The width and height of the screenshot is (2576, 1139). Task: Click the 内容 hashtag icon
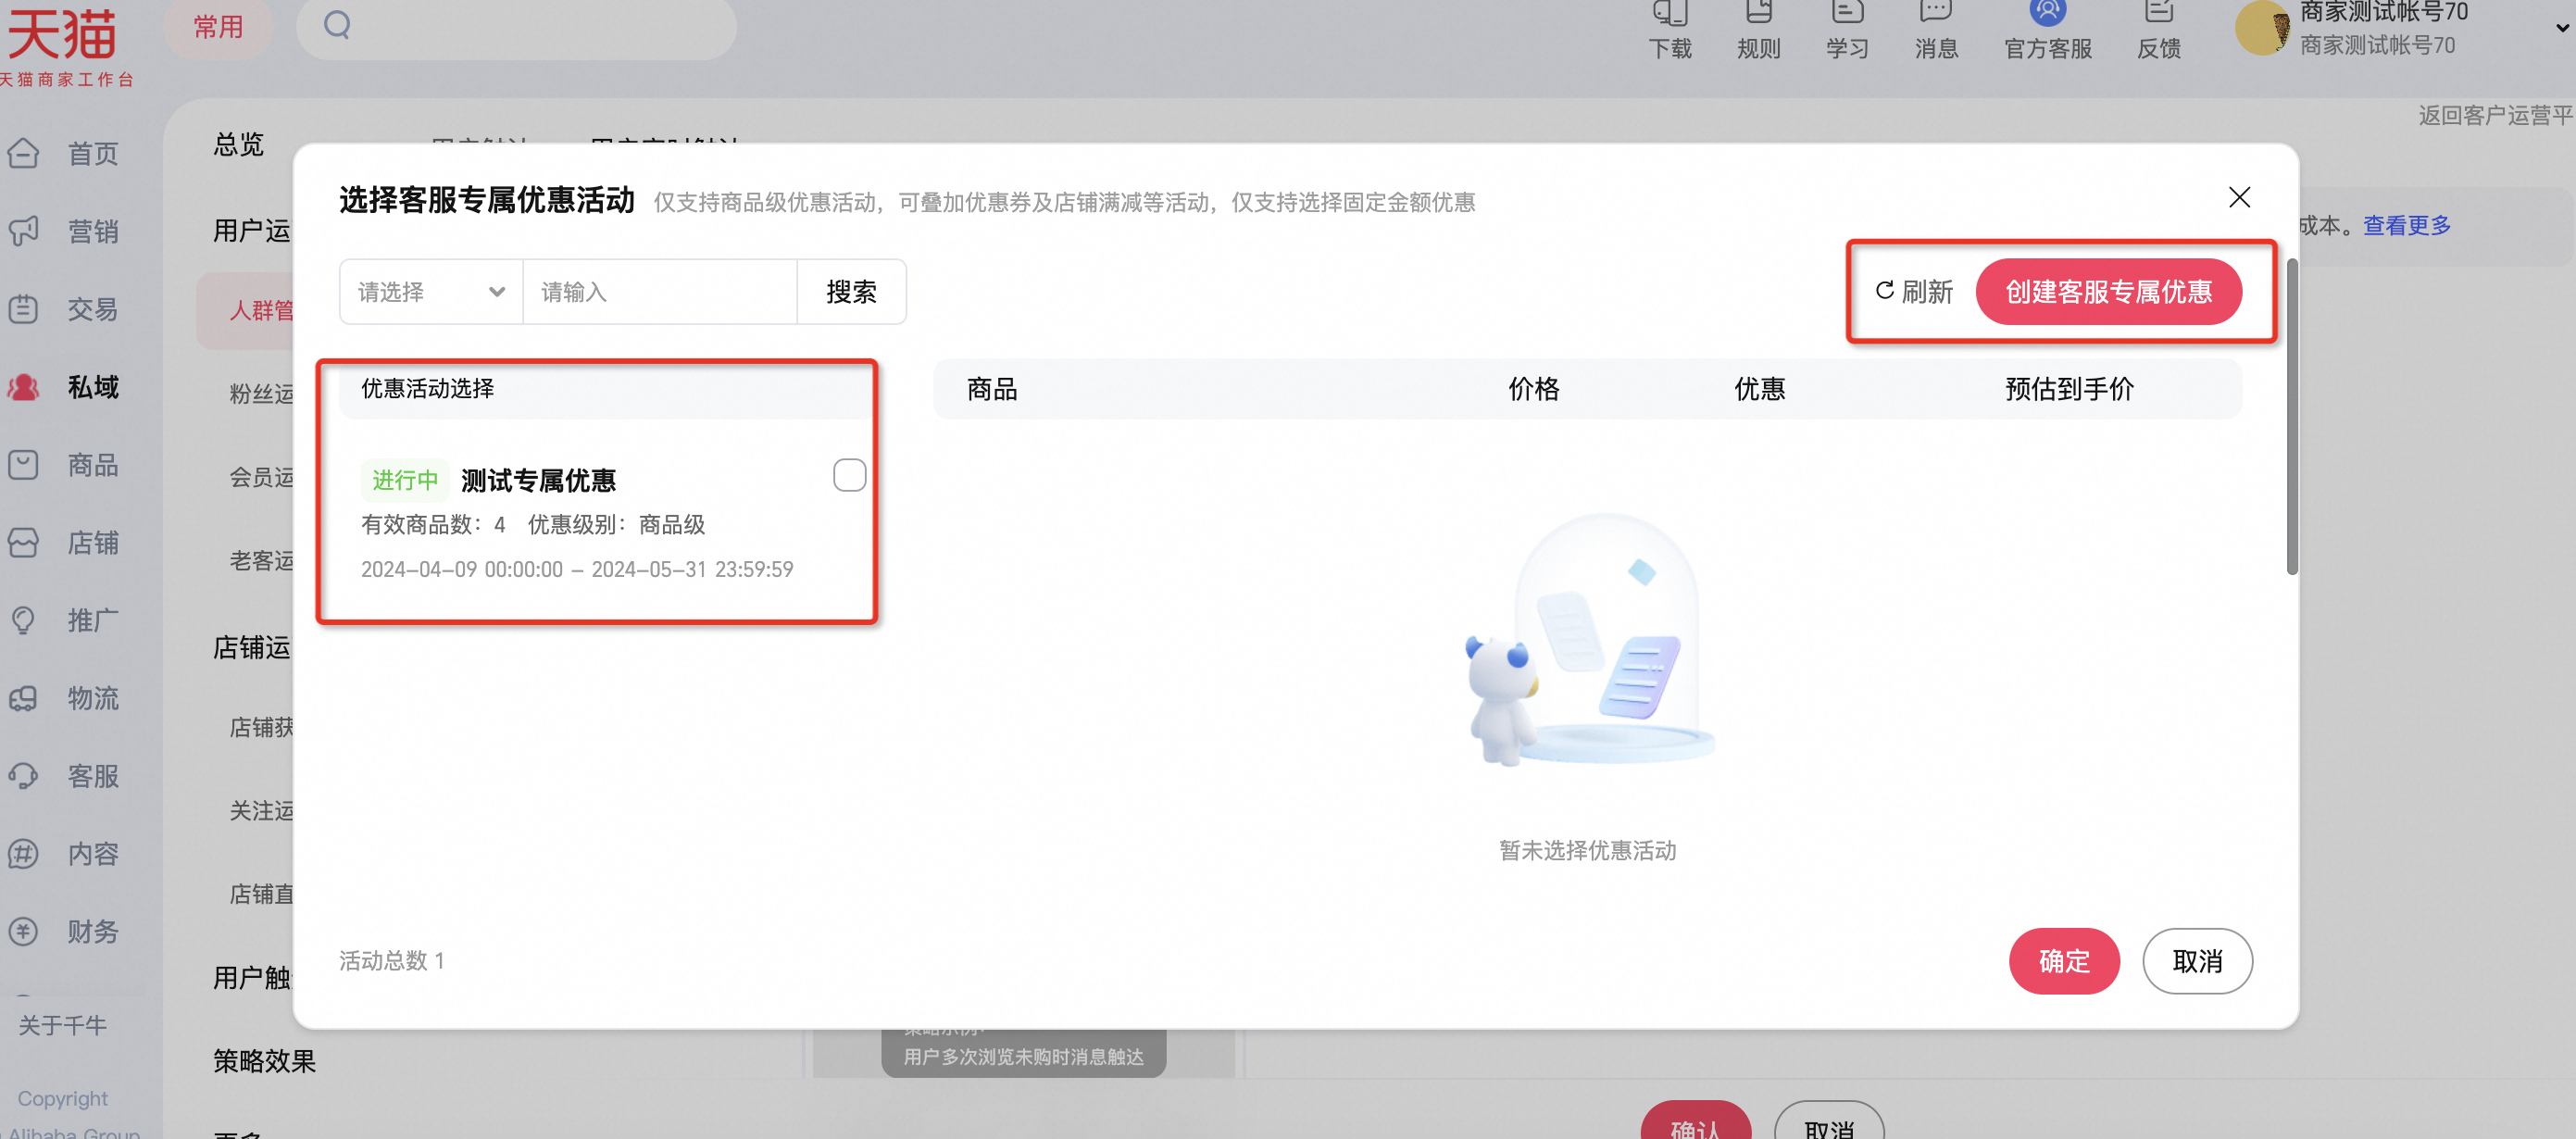[24, 854]
